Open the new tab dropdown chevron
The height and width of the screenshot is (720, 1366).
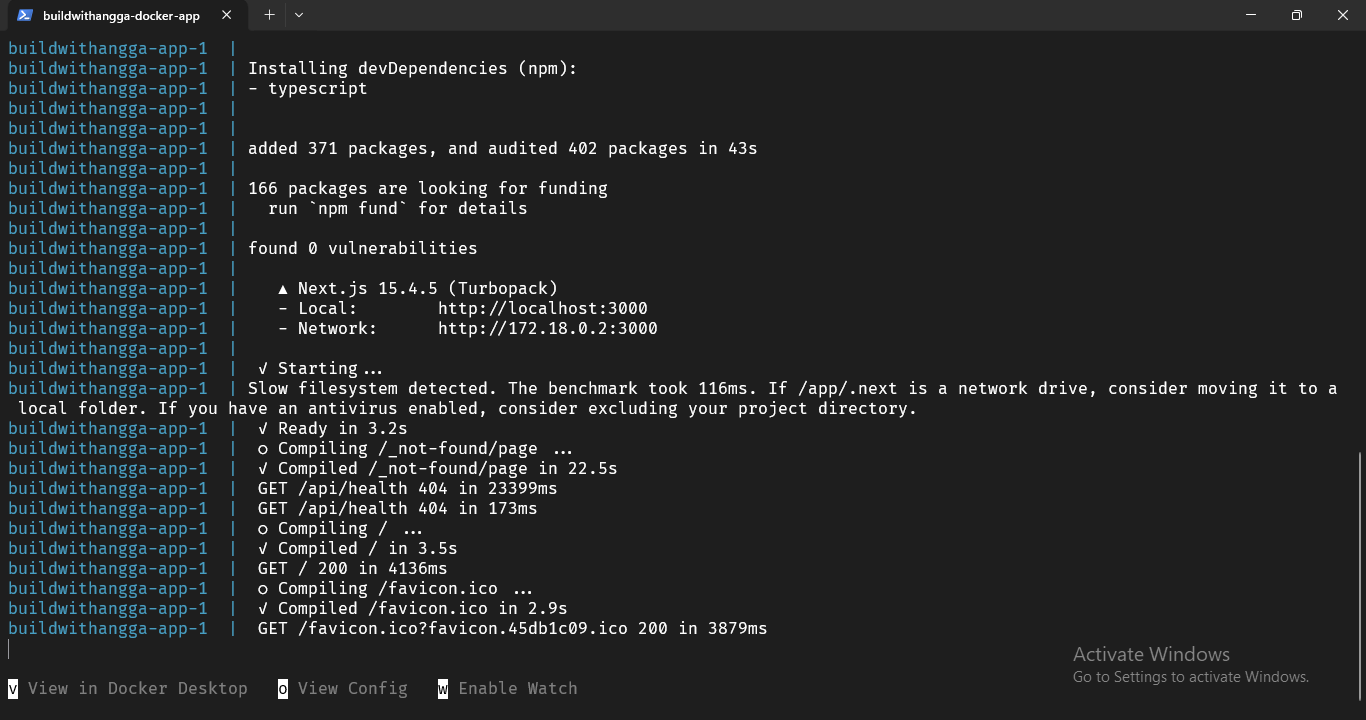point(298,15)
